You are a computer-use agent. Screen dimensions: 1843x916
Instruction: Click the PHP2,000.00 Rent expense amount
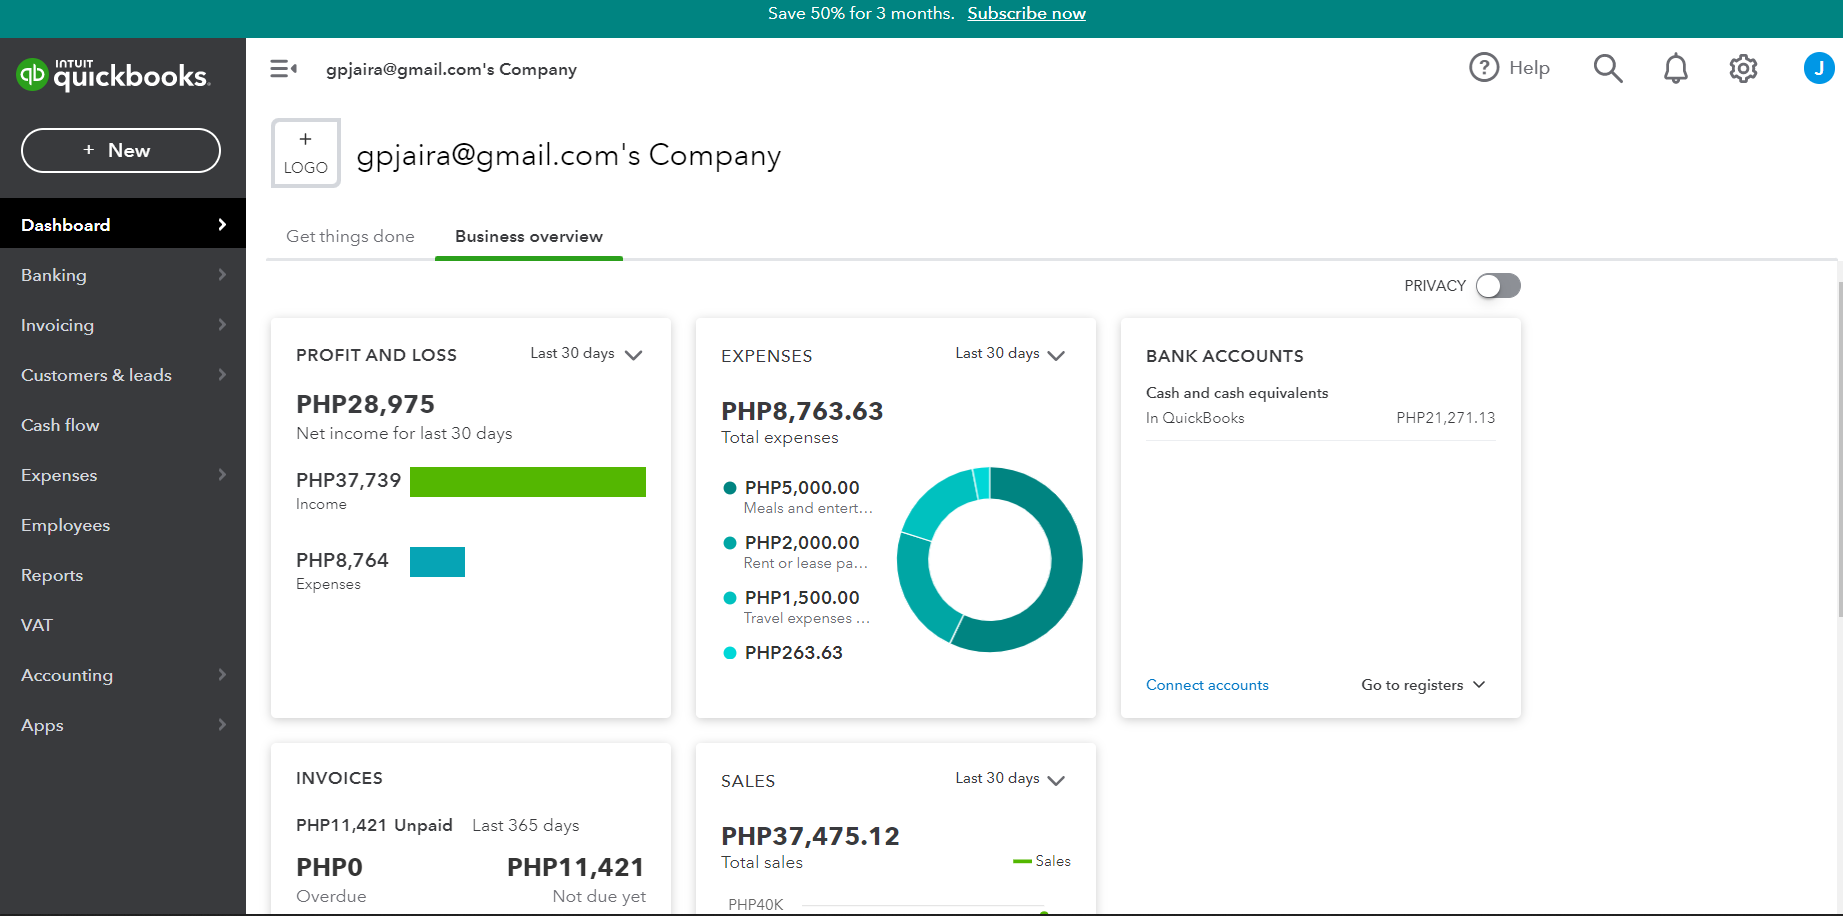coord(802,543)
